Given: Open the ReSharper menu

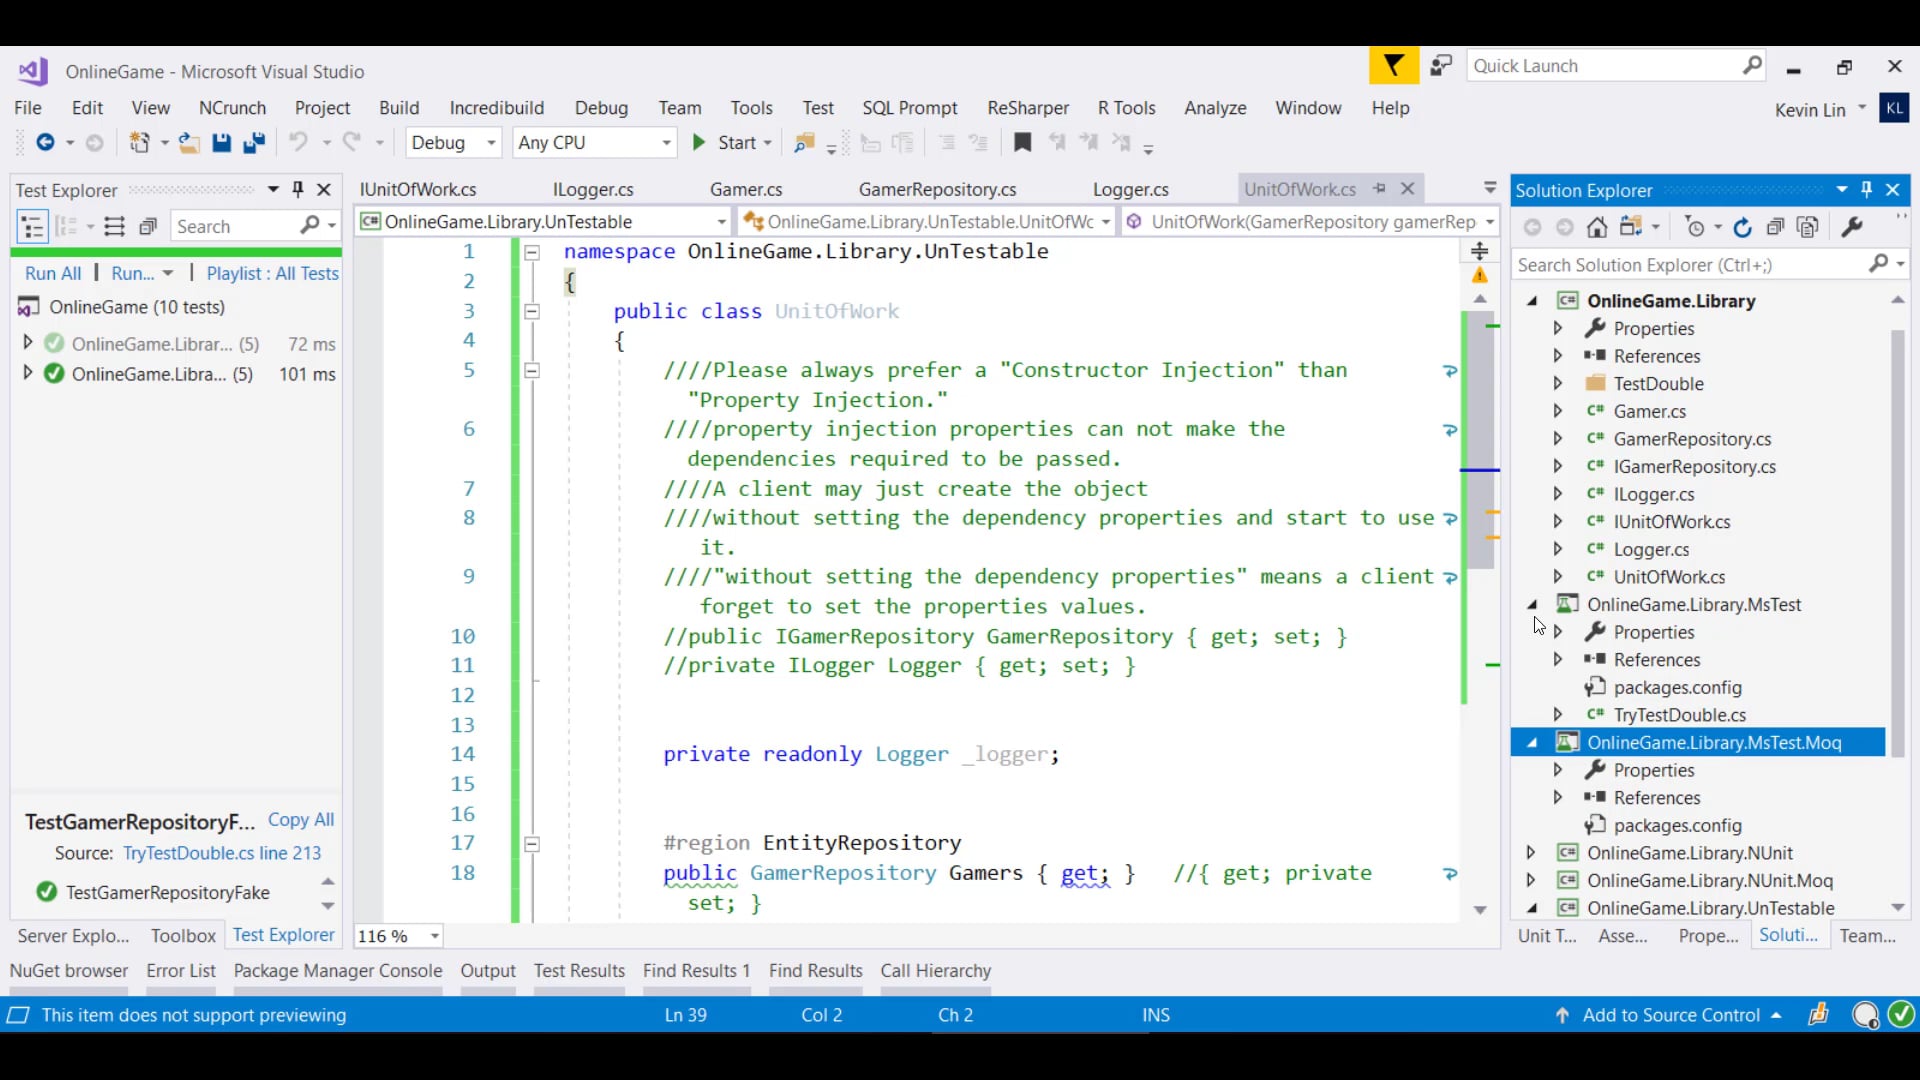Looking at the screenshot, I should tap(1027, 108).
